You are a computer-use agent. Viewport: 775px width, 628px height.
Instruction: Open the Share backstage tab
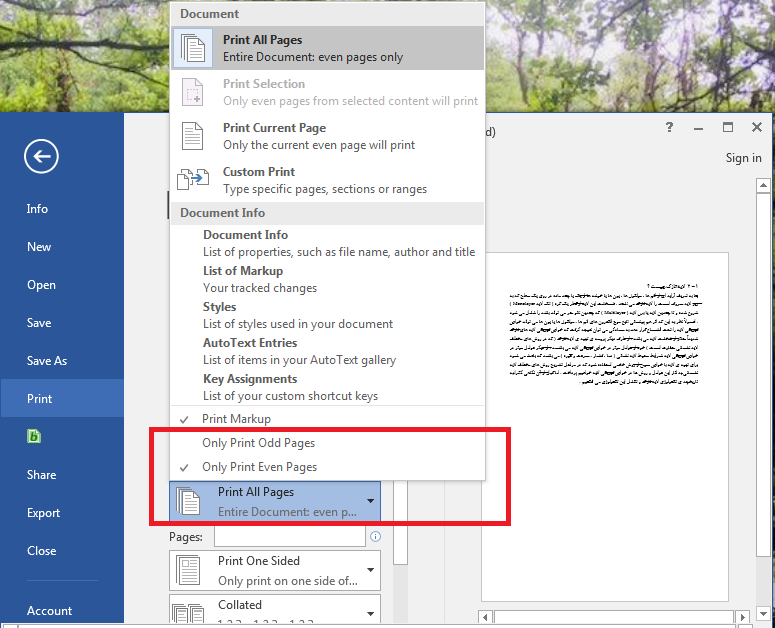click(62, 475)
